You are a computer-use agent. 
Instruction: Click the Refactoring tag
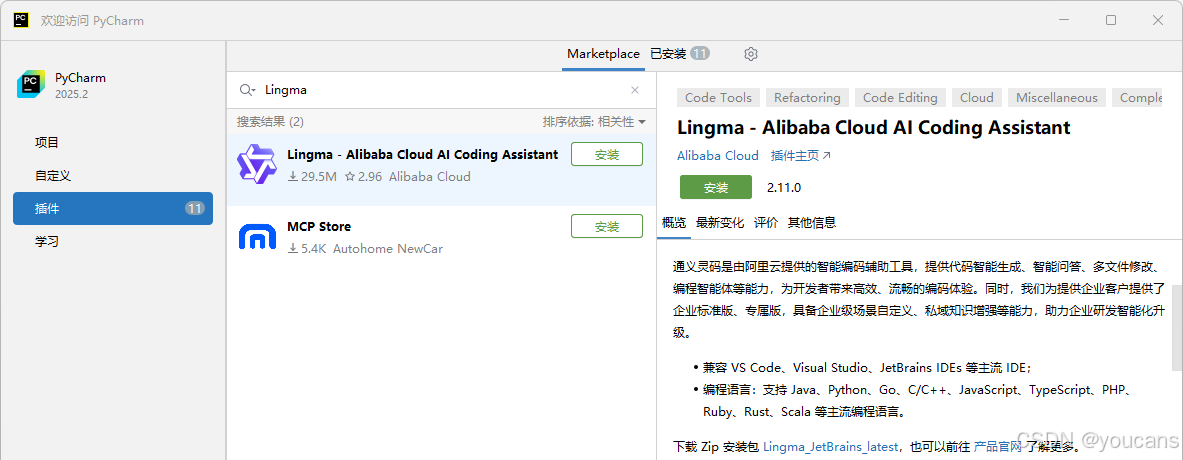pos(807,97)
